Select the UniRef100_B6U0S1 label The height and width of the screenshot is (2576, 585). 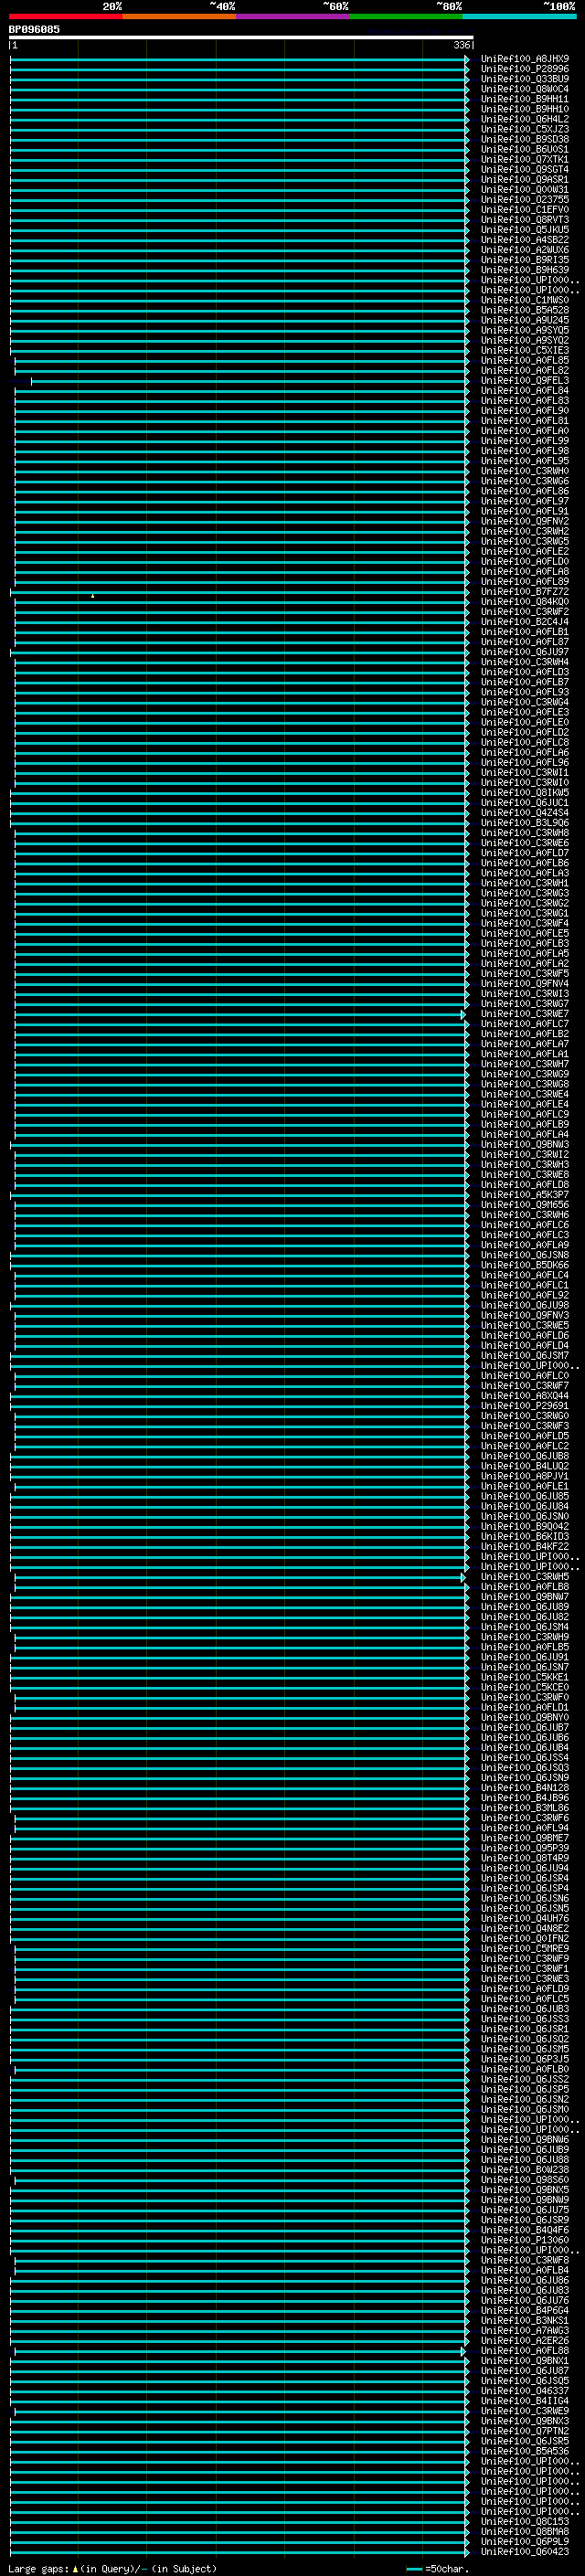(x=524, y=149)
